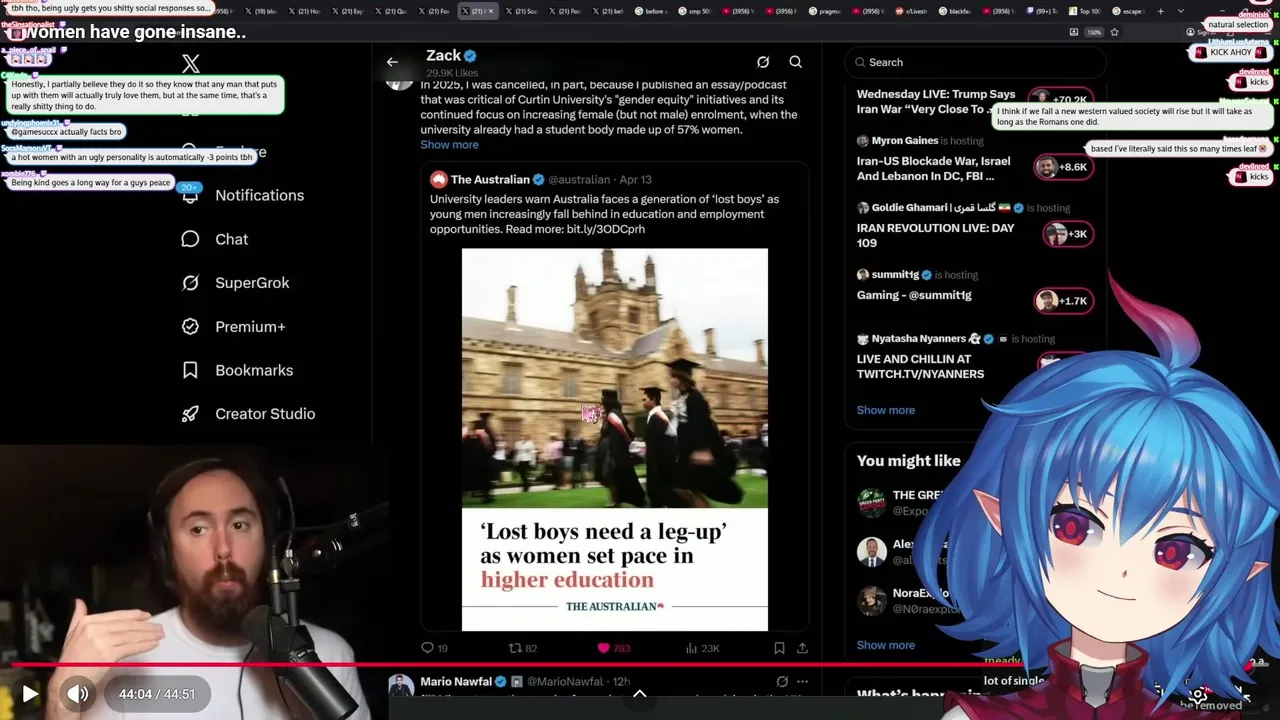Screen dimensions: 1280x720
Task: Expand You might like with Show more
Action: coord(885,645)
